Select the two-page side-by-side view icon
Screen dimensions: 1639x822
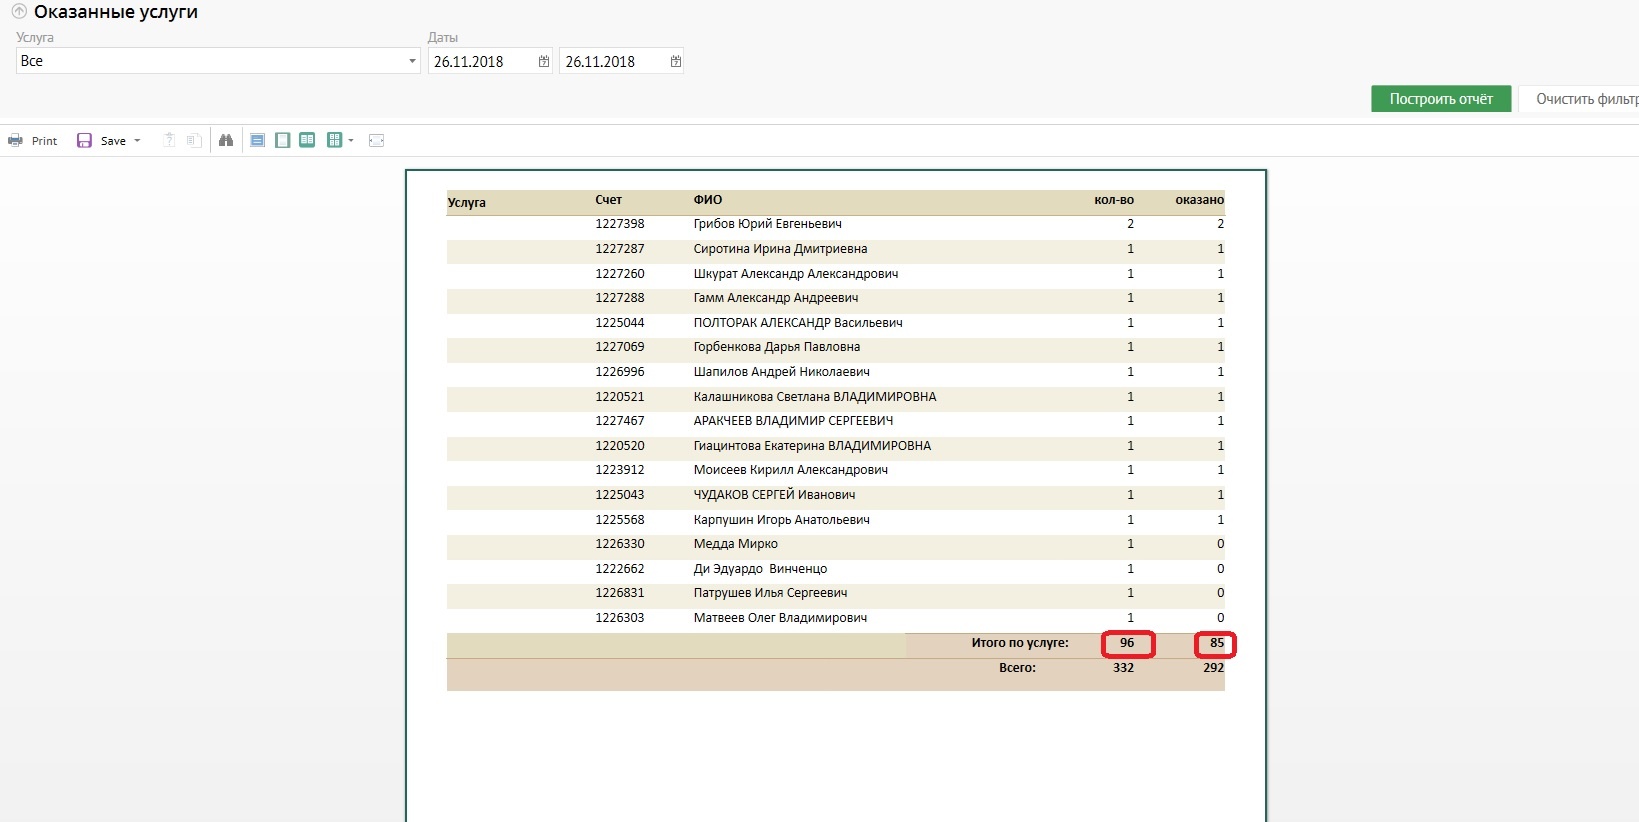307,141
